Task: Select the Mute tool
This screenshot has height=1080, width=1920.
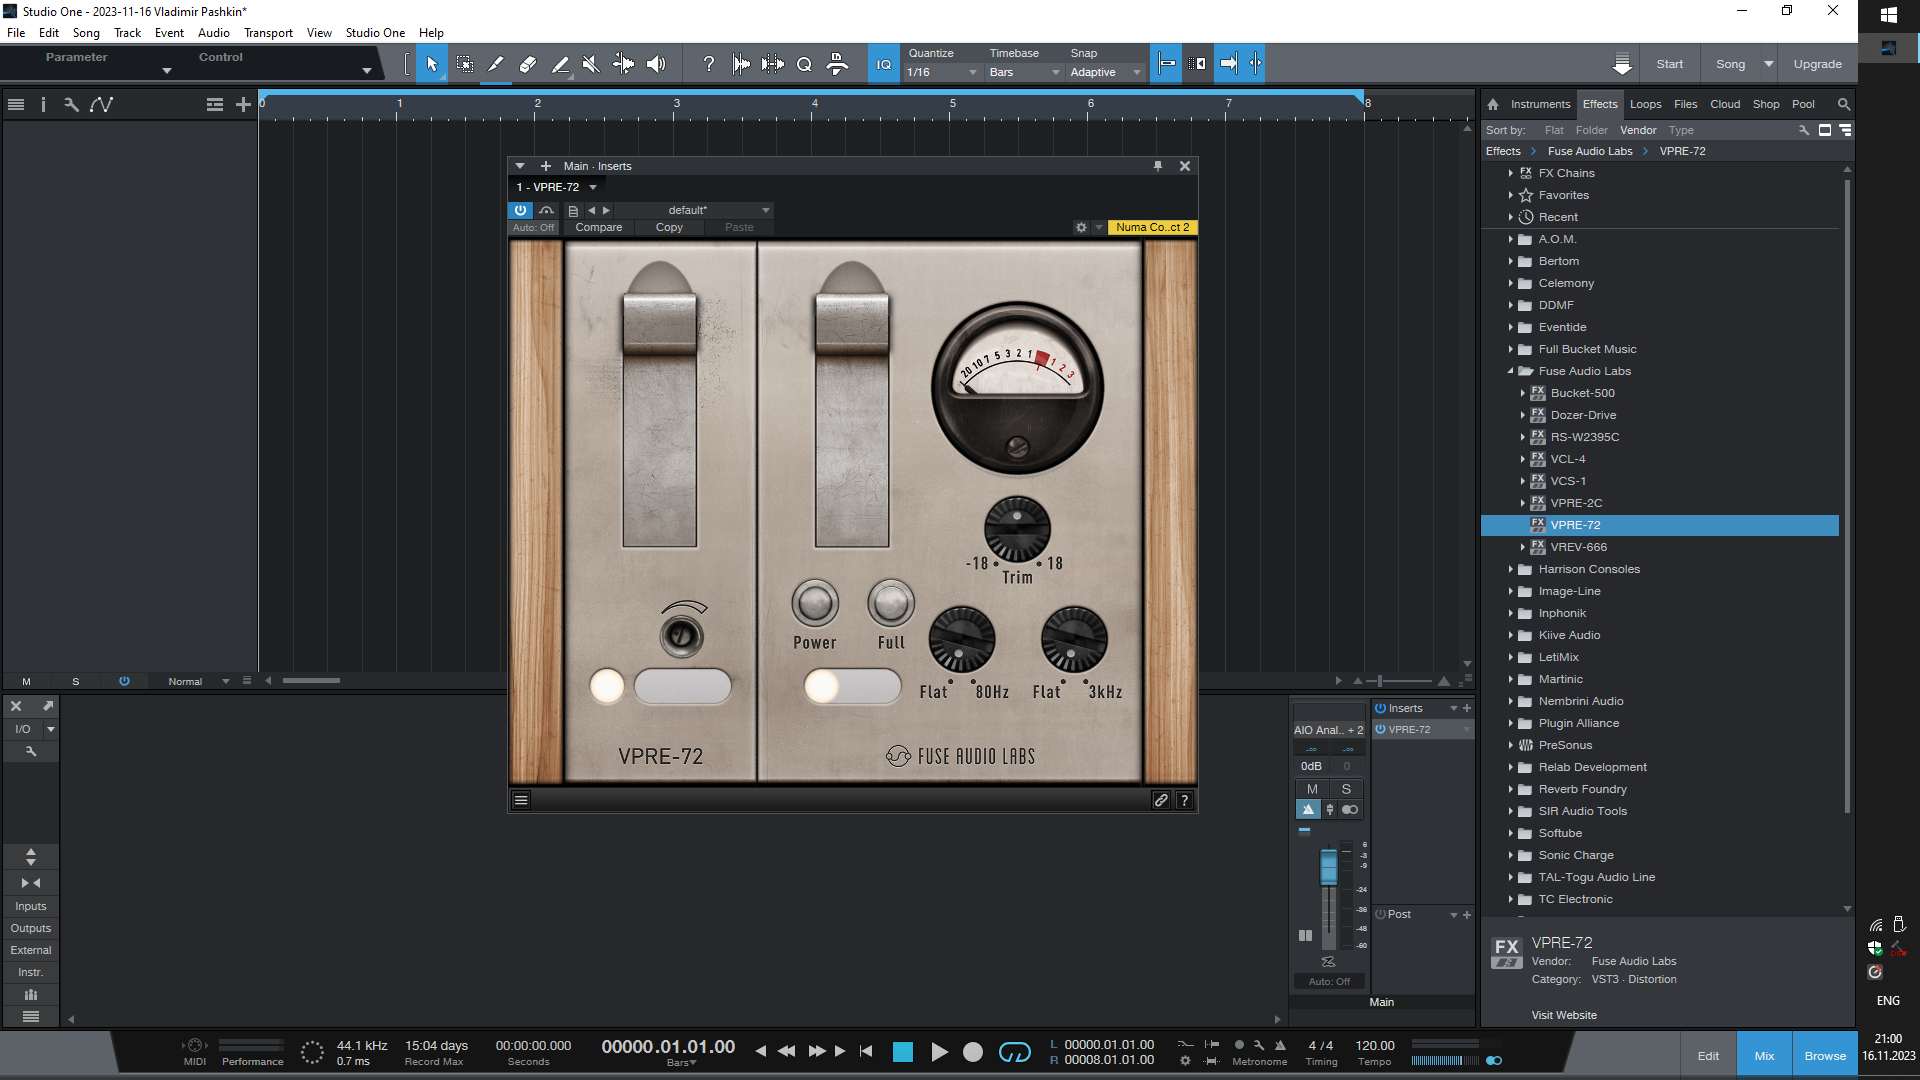Action: click(591, 64)
